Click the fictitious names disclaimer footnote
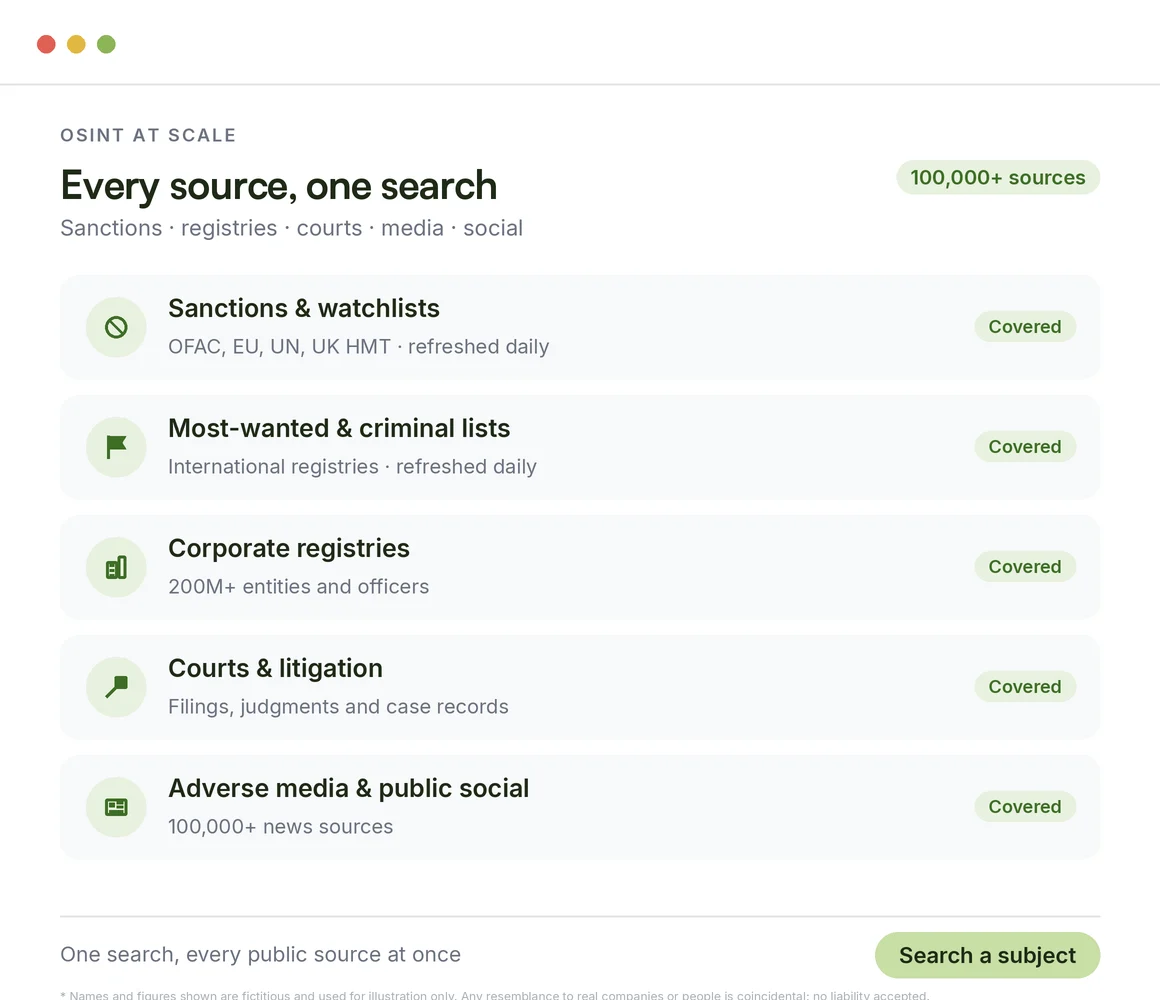1160x1000 pixels. click(494, 995)
